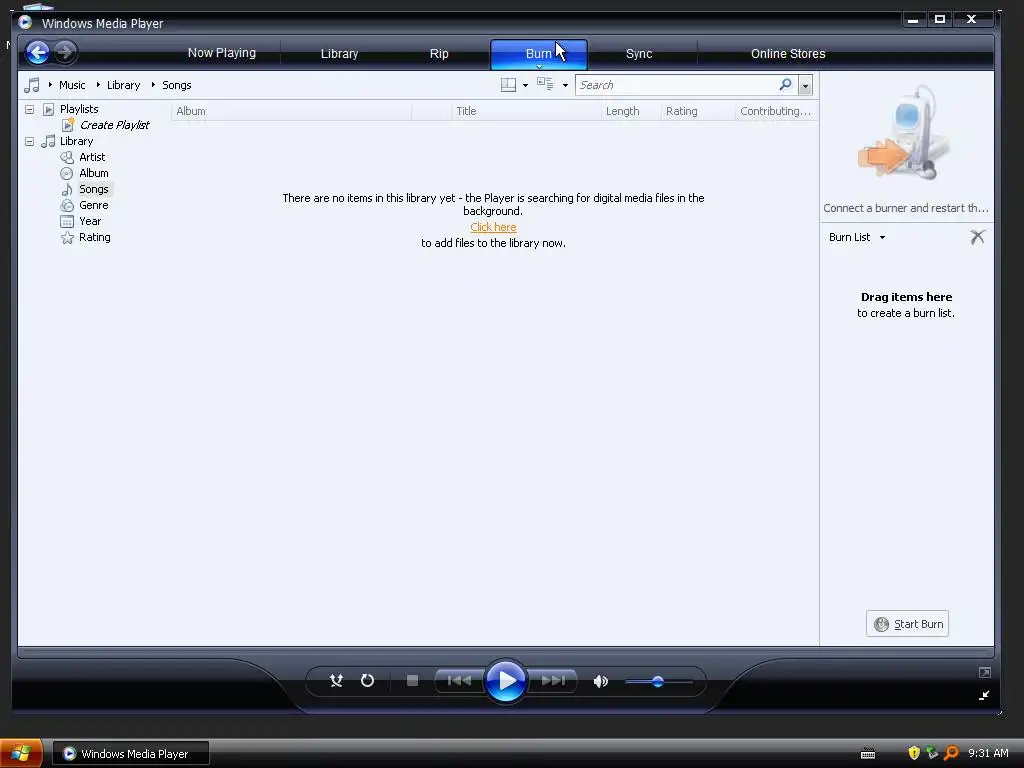The width and height of the screenshot is (1024, 768).
Task: Go to the Rip tab
Action: [439, 54]
